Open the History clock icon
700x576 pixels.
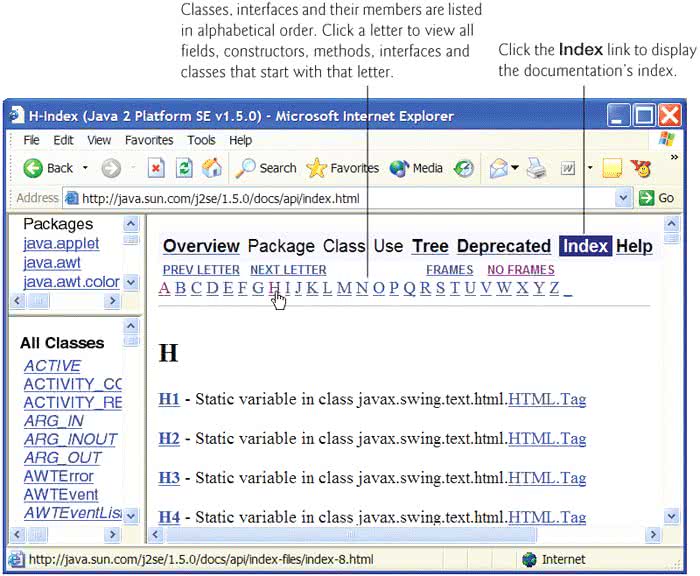coord(463,168)
